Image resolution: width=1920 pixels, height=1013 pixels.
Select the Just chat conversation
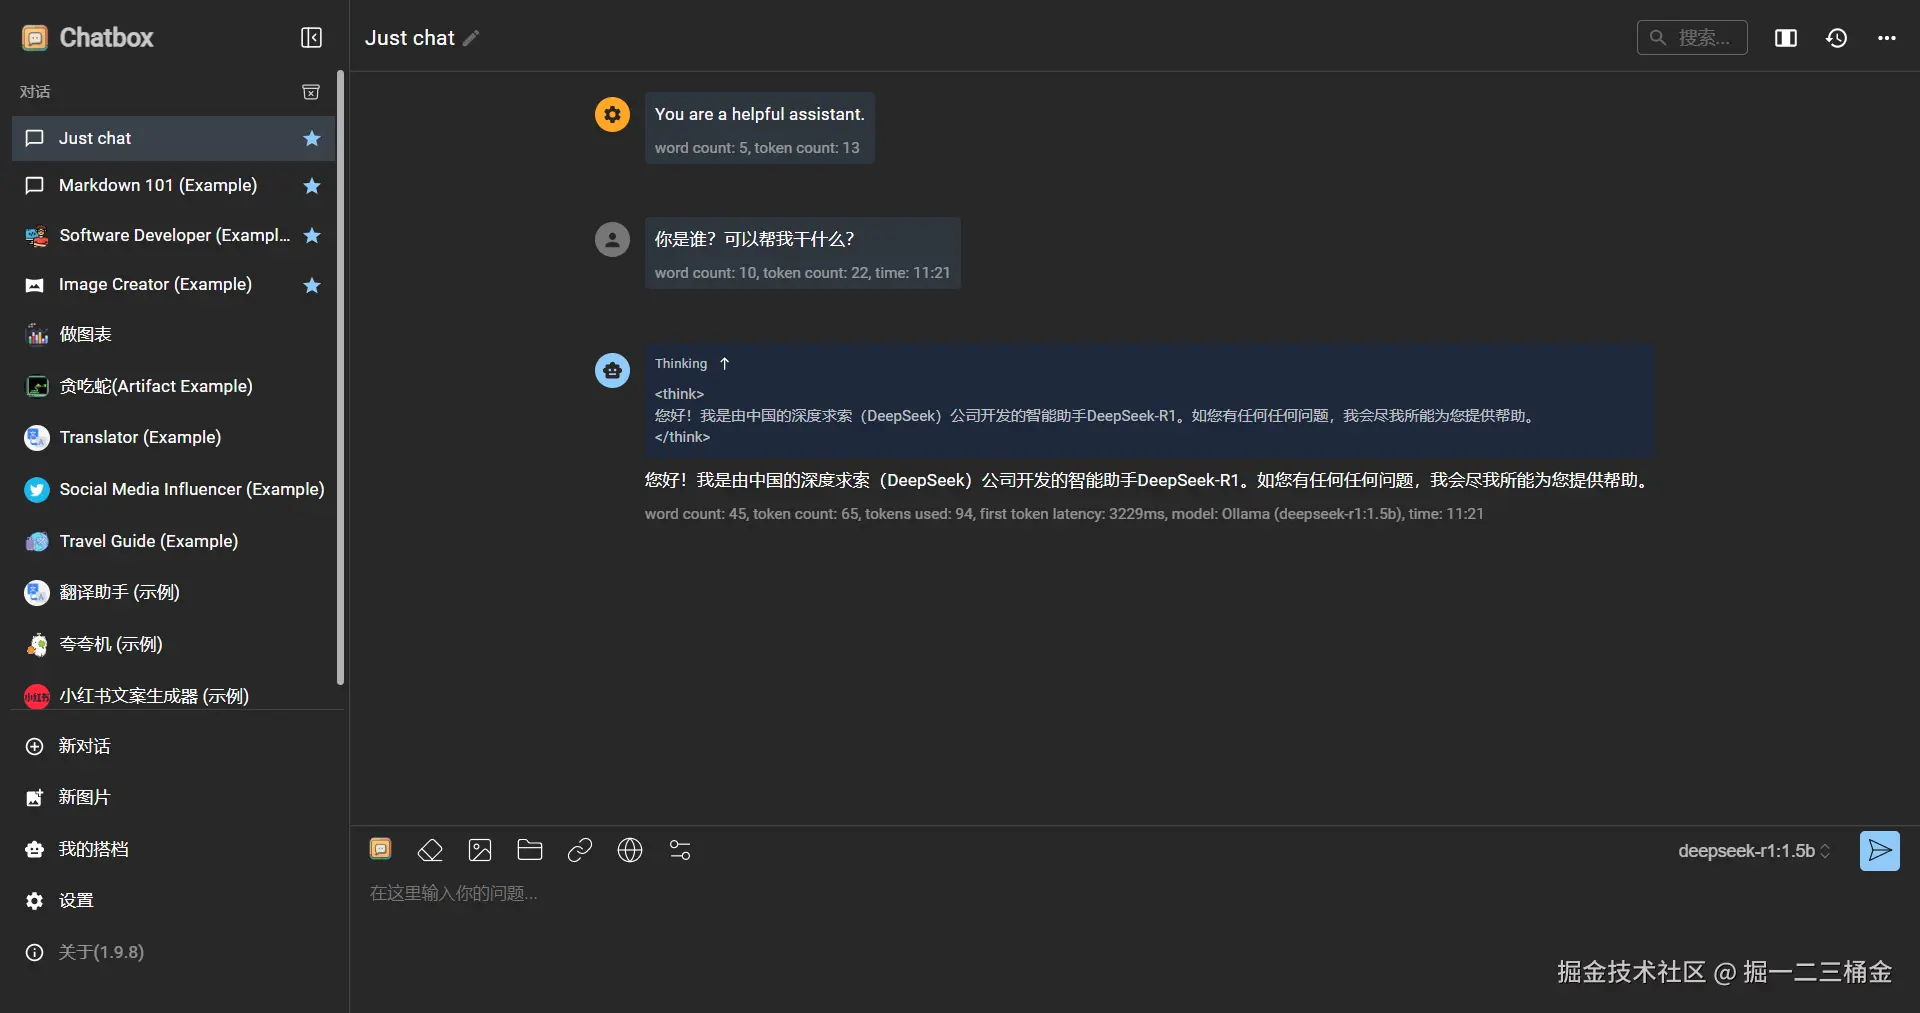[173, 138]
